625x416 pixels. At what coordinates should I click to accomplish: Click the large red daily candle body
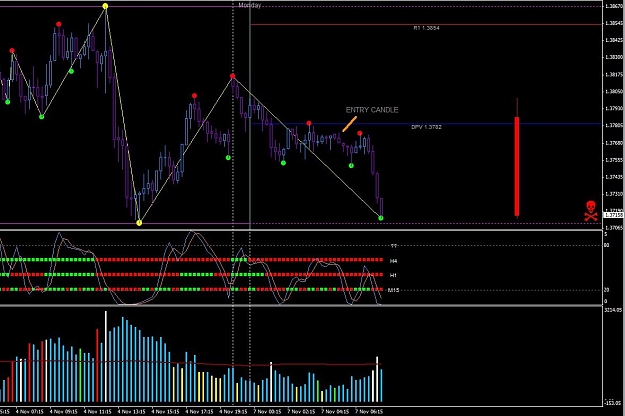coord(517,166)
